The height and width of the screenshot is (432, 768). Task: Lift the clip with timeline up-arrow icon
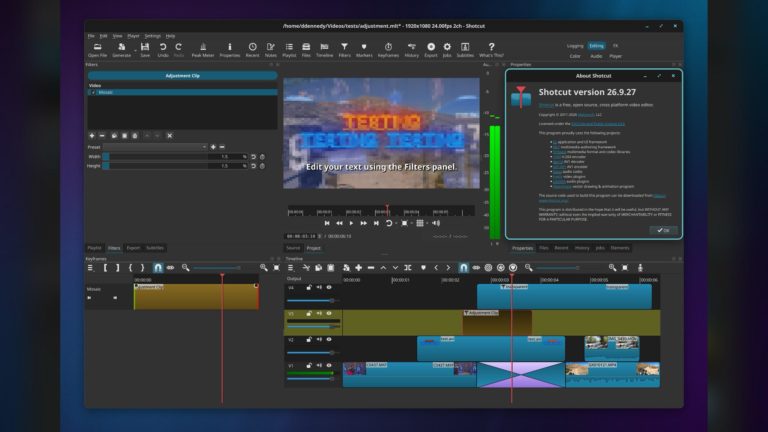point(383,267)
